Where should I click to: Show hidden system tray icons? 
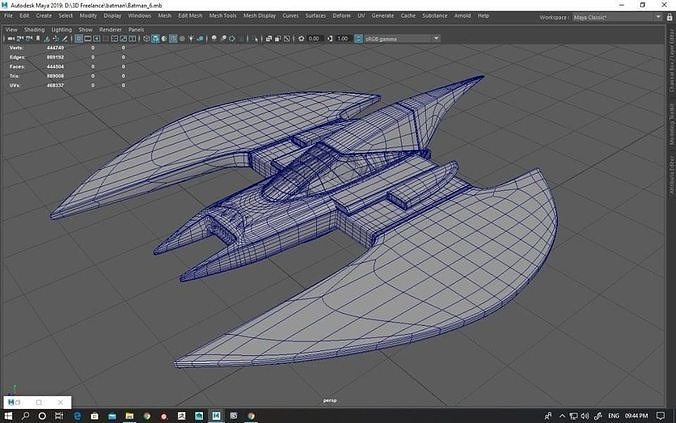pos(562,416)
